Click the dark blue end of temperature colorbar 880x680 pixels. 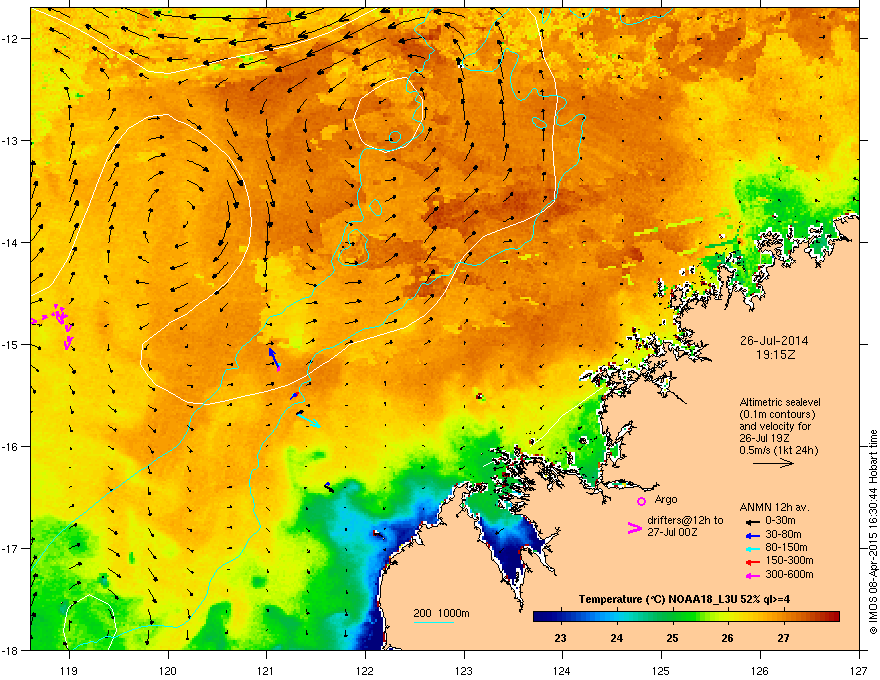pyautogui.click(x=544, y=617)
